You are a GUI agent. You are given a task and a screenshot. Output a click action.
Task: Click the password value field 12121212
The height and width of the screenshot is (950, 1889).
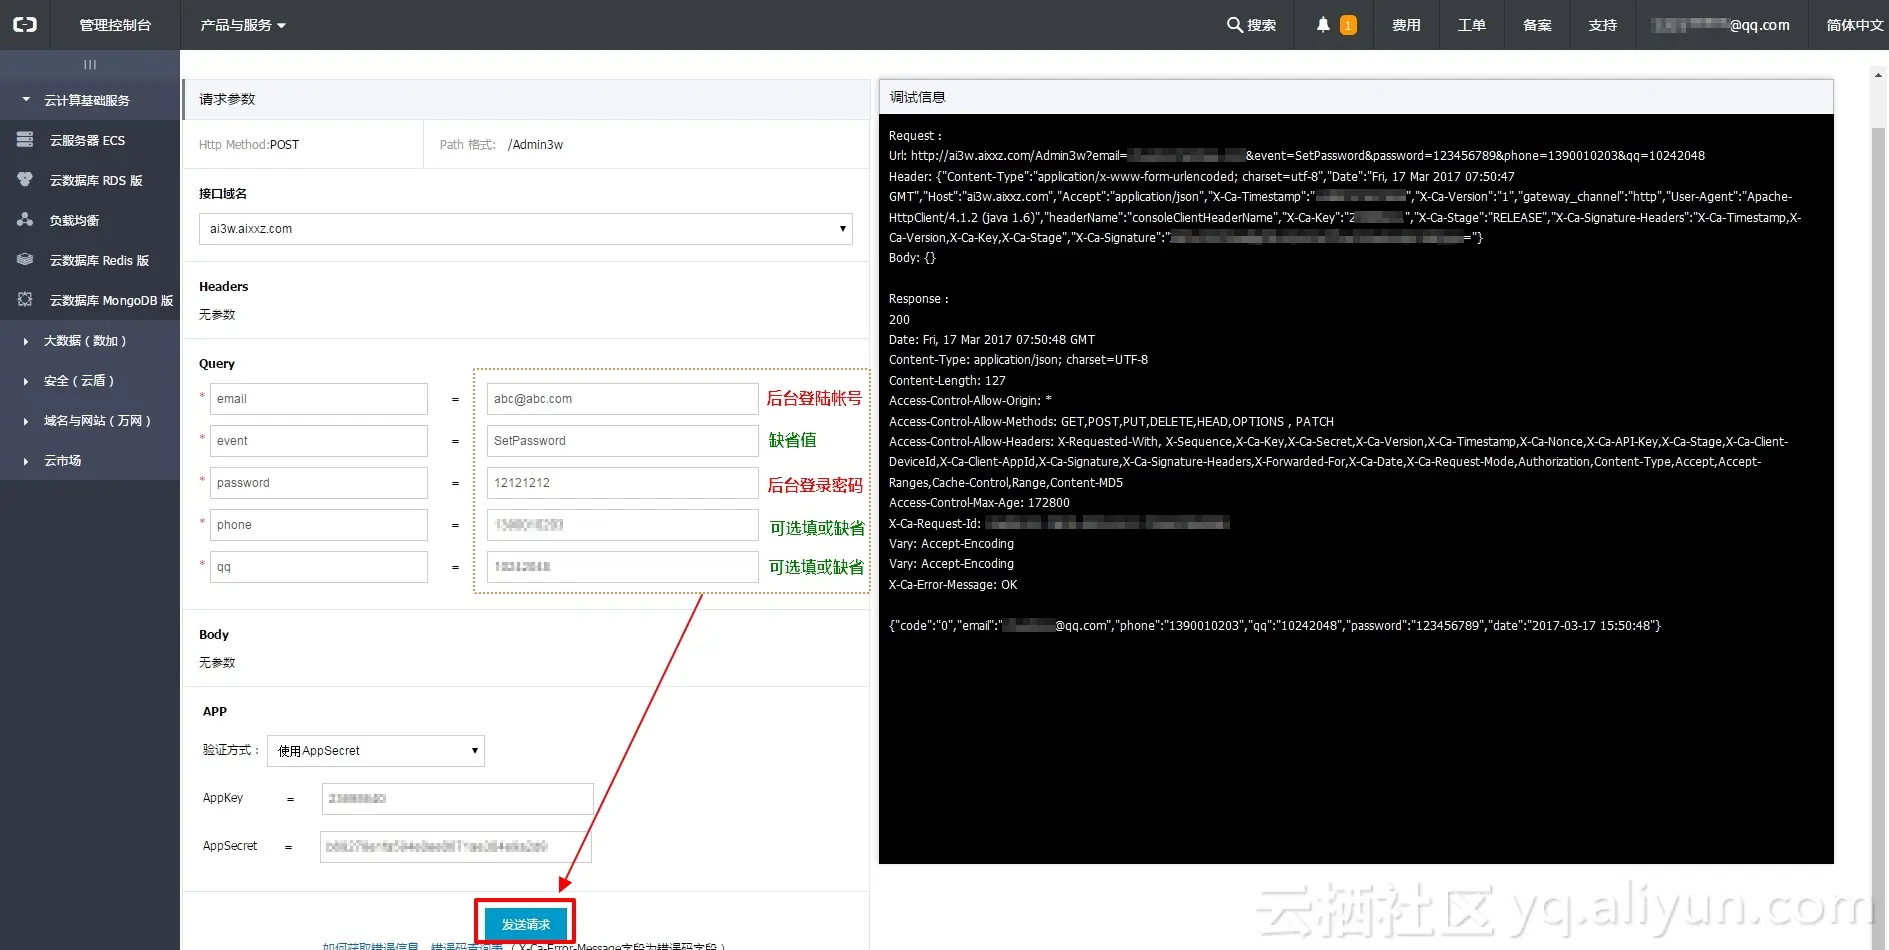(622, 483)
